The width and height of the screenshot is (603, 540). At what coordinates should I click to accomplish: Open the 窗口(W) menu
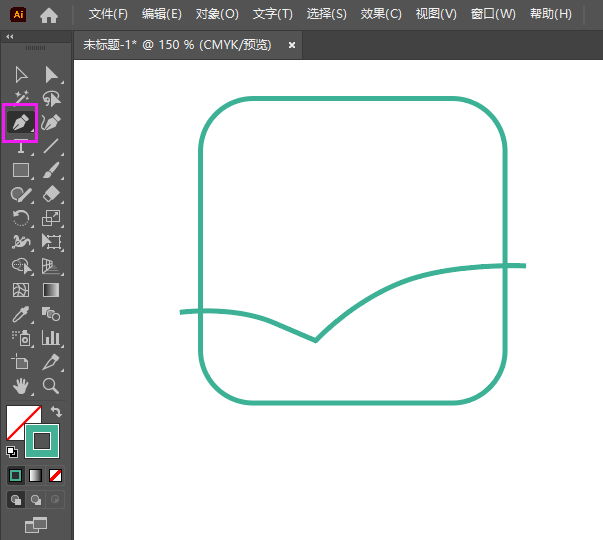(493, 14)
